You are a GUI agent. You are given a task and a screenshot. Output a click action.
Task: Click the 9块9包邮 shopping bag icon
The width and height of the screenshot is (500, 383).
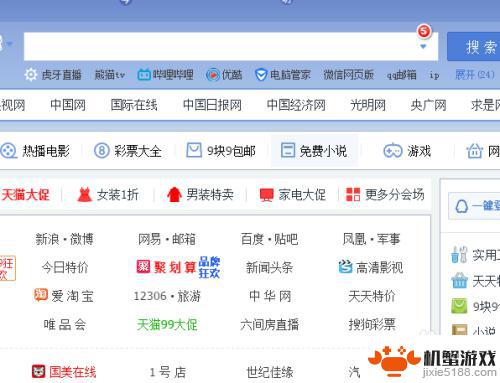point(194,150)
